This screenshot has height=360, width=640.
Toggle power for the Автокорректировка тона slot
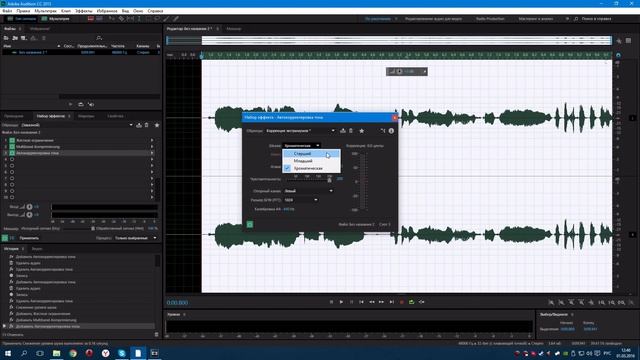(12, 153)
